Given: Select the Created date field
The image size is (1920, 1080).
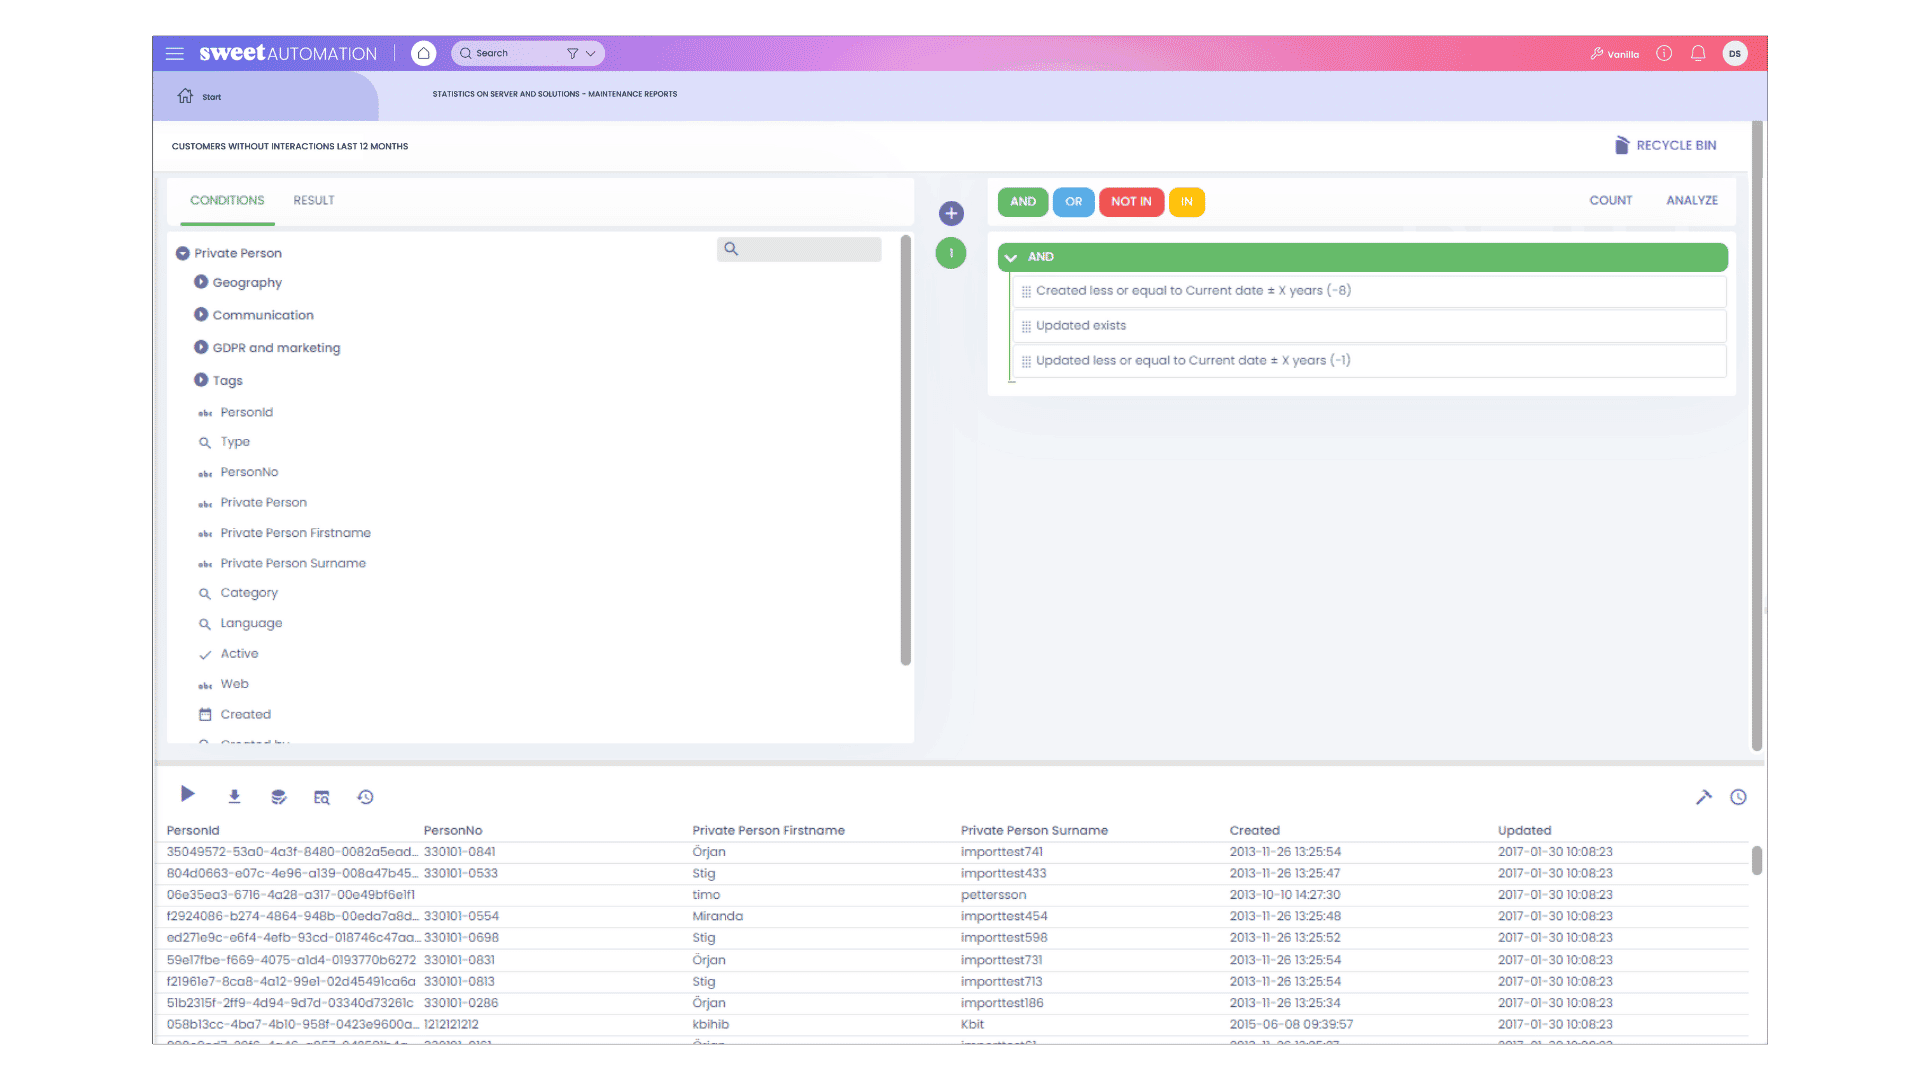Looking at the screenshot, I should point(245,715).
